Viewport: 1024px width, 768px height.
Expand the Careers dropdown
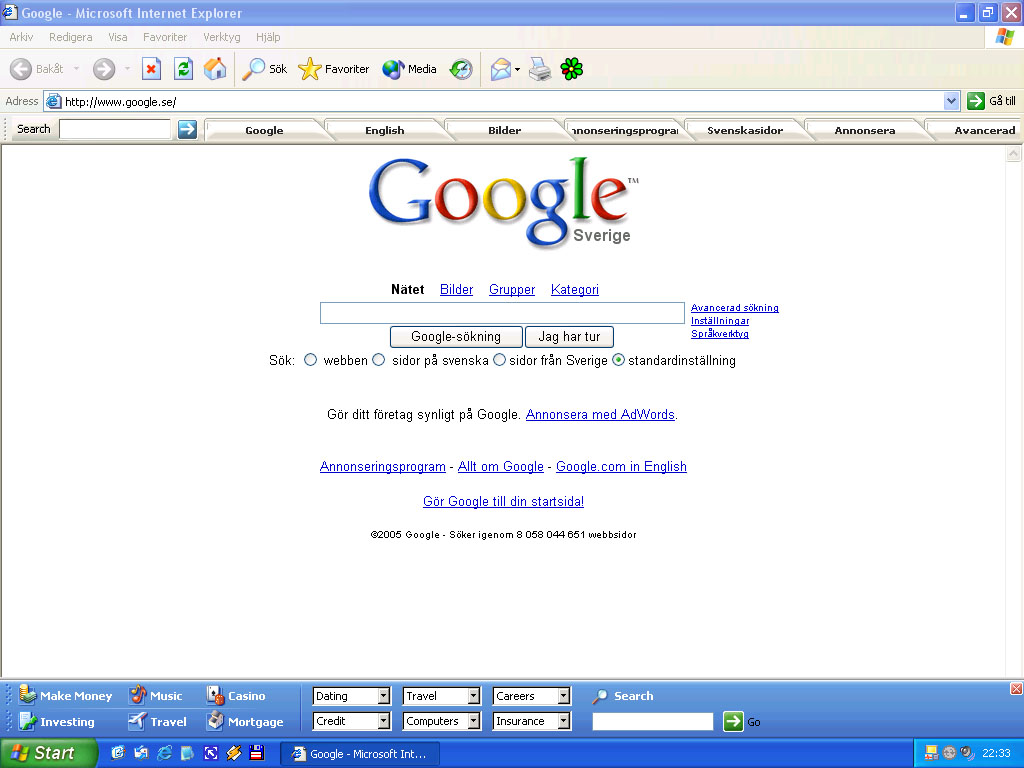[564, 696]
